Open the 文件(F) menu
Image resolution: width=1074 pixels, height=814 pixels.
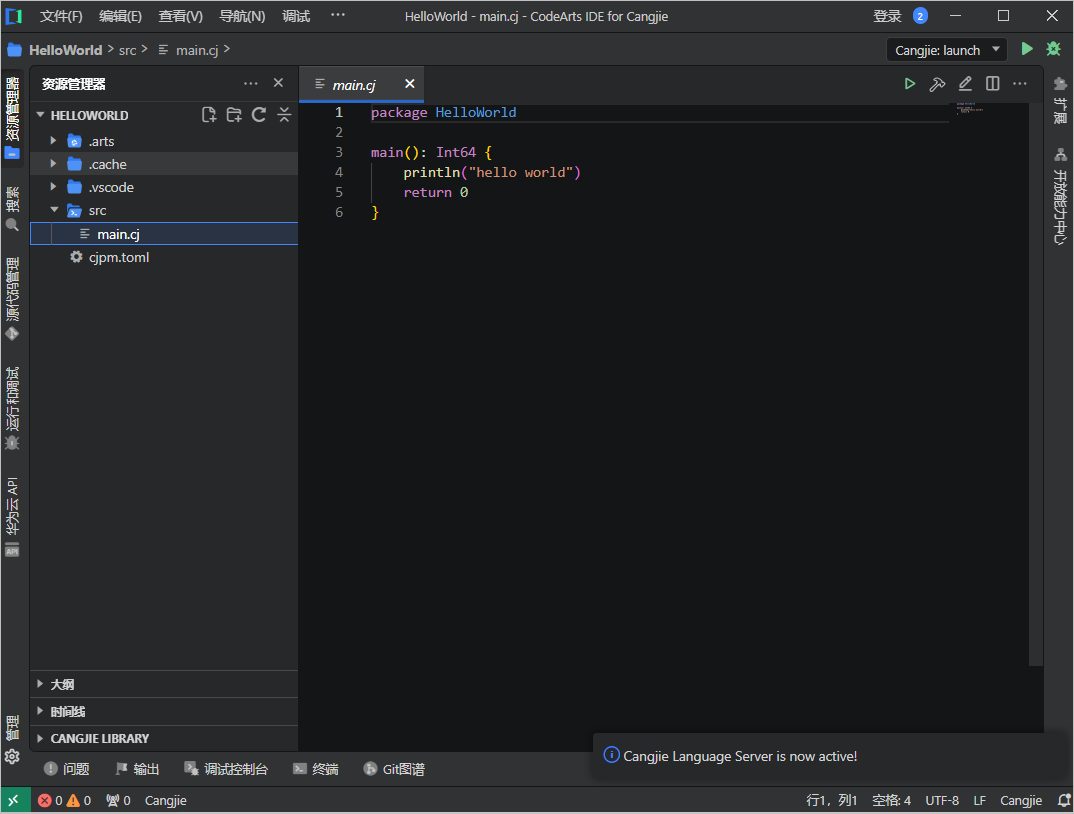coord(61,16)
